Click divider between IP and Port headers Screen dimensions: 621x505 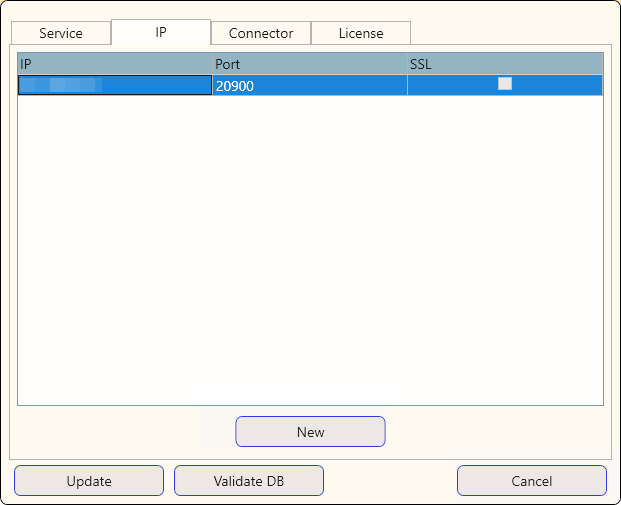click(x=212, y=64)
